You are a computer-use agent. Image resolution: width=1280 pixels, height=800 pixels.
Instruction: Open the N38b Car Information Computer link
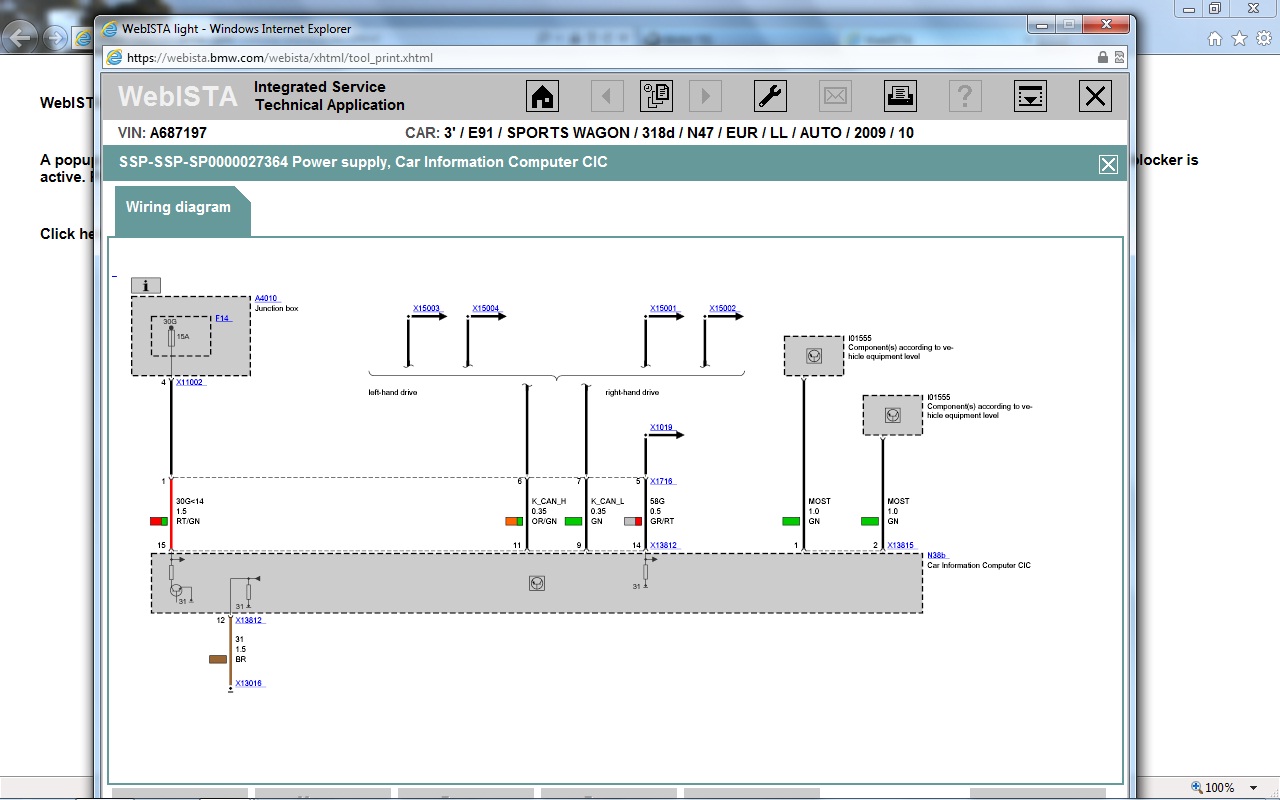point(937,555)
